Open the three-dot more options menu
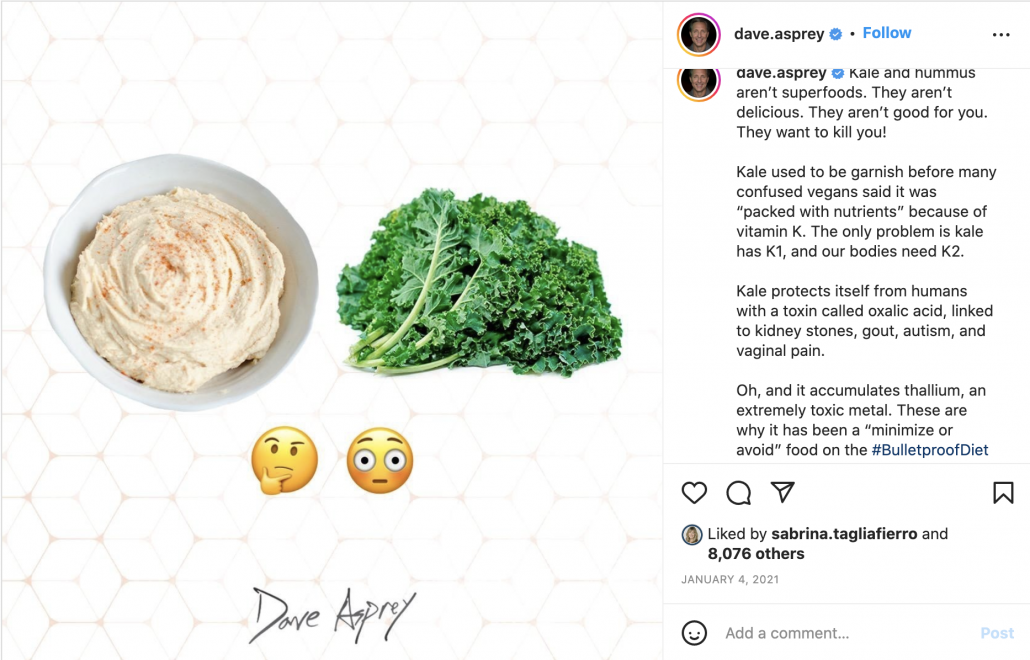The height and width of the screenshot is (660, 1030). point(1001,34)
